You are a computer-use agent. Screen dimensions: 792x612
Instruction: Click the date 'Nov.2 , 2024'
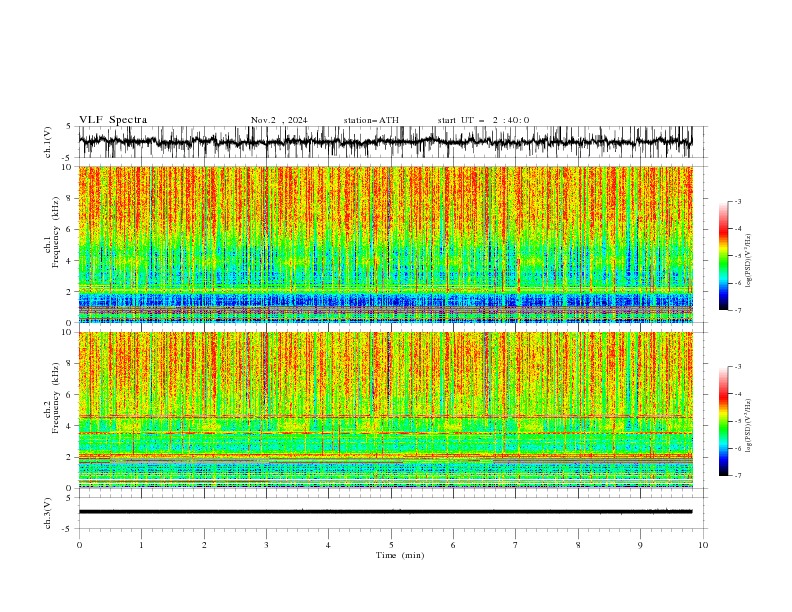coord(279,120)
